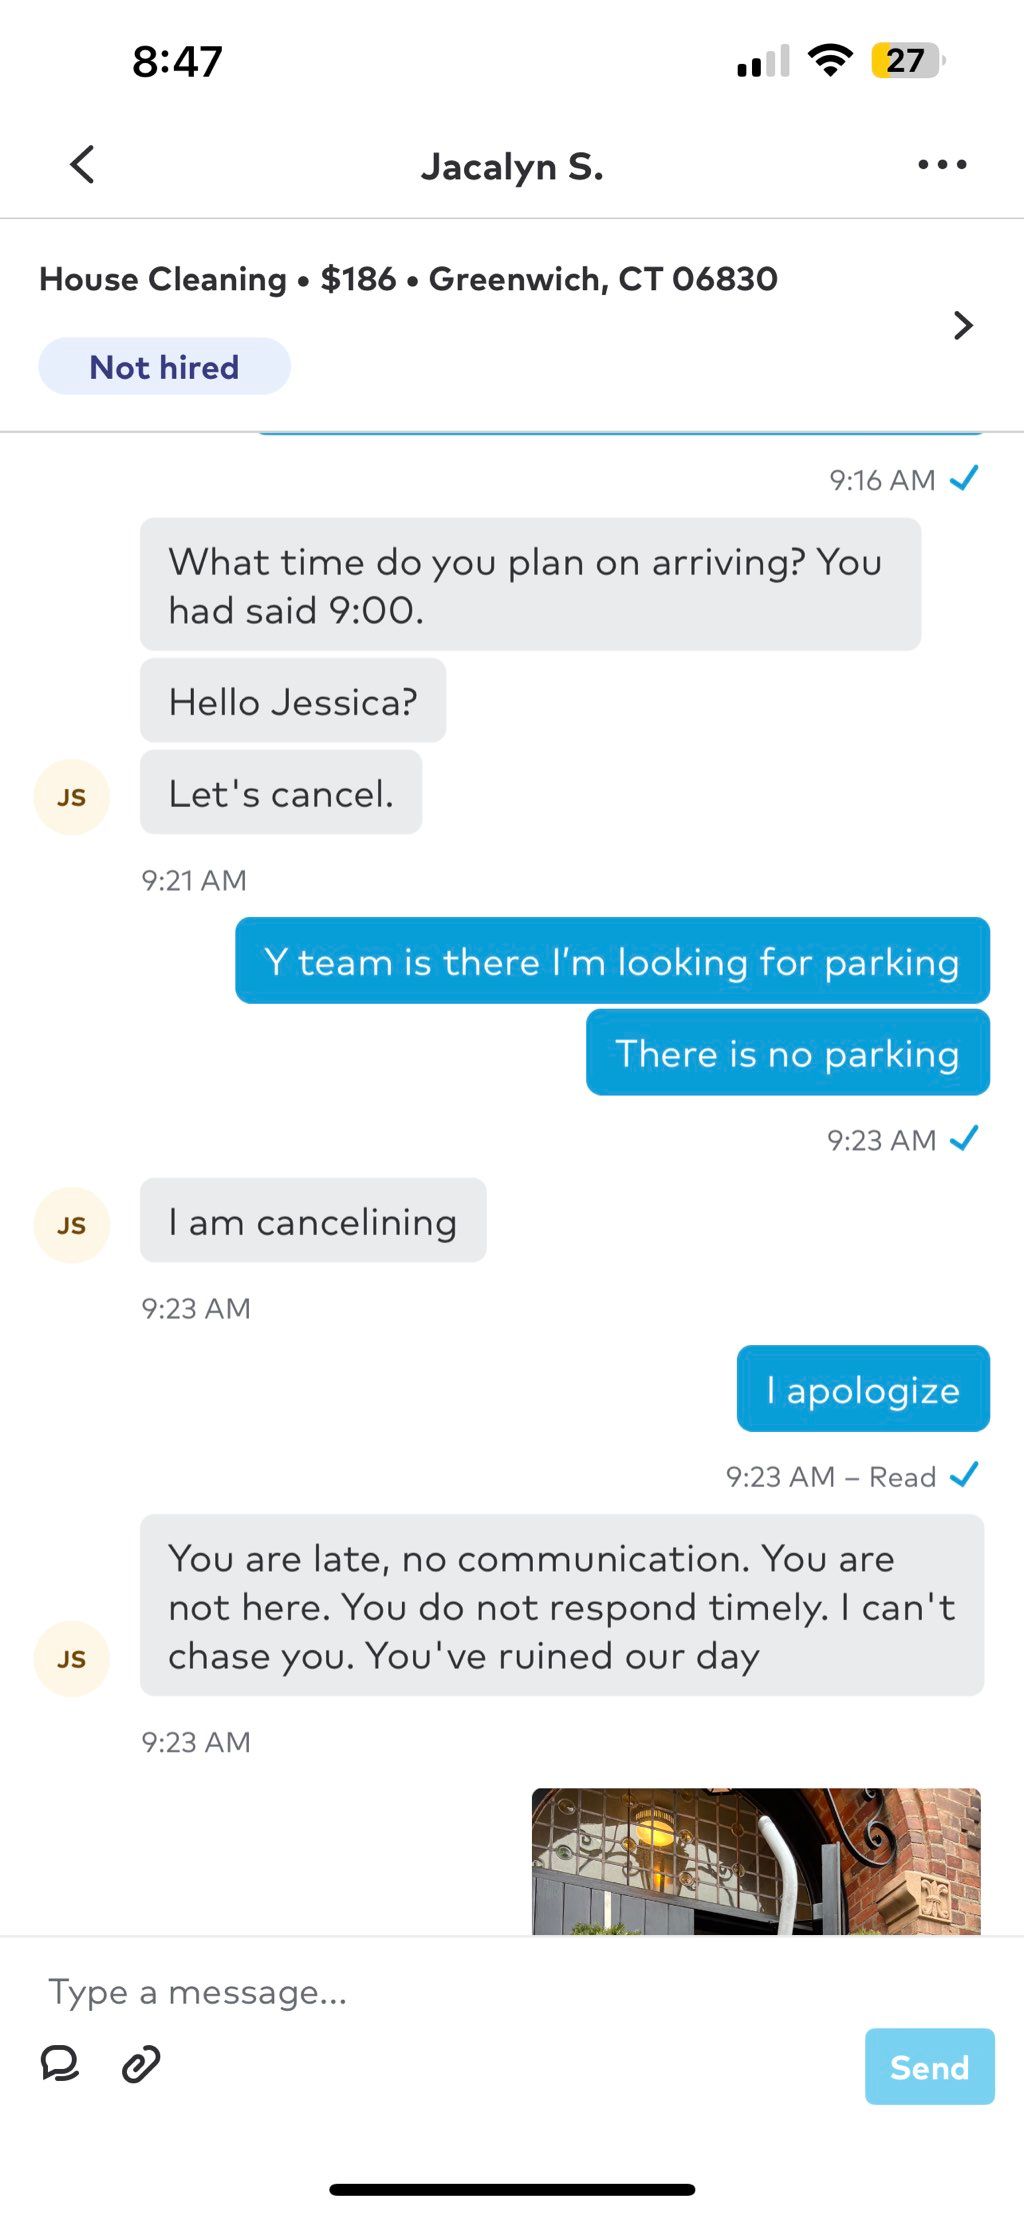
Task: Tap the Send button
Action: pyautogui.click(x=929, y=2066)
